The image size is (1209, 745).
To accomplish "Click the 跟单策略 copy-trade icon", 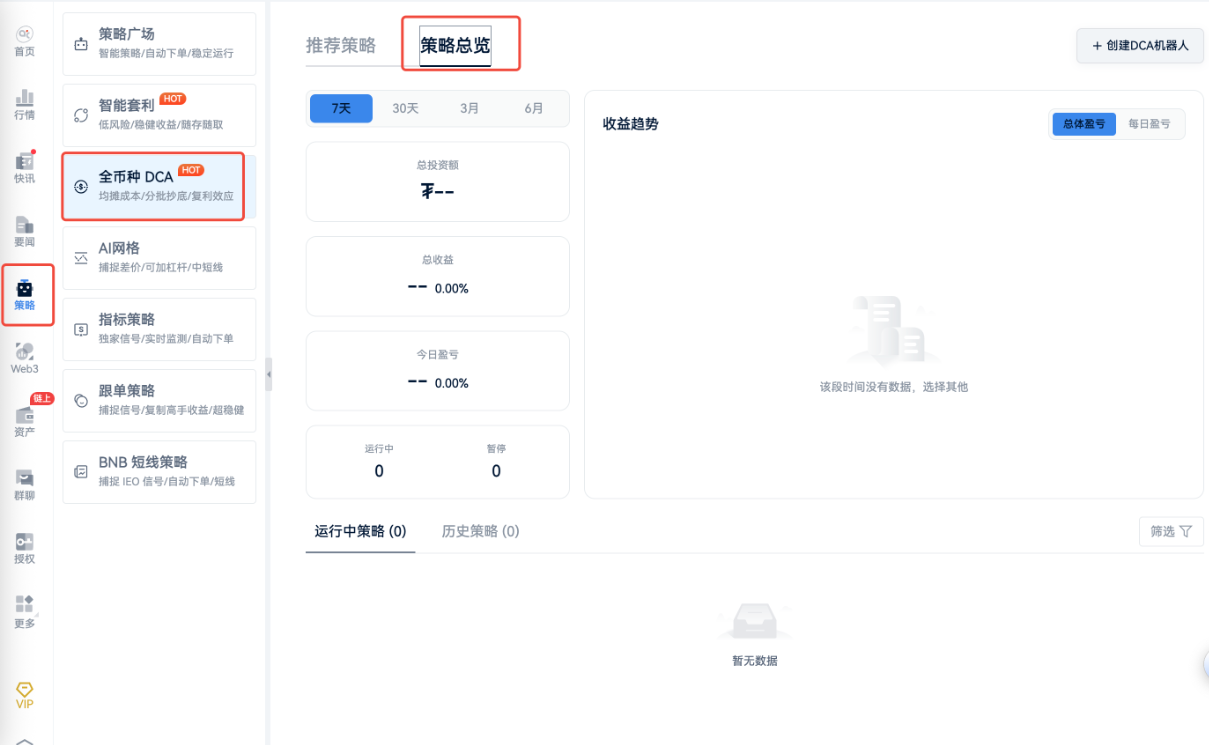I will click(x=81, y=401).
